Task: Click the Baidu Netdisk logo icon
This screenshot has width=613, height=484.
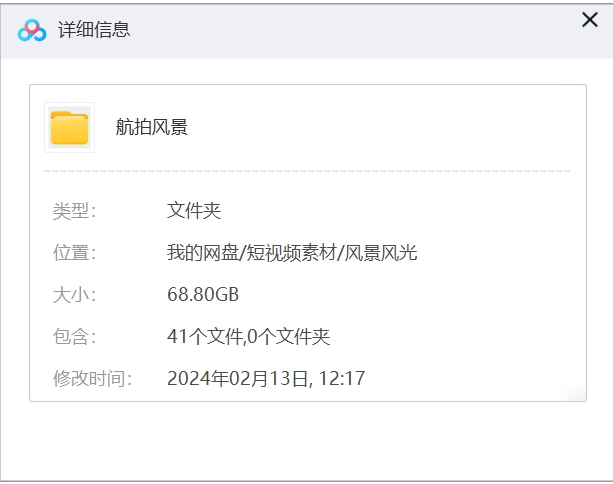Action: (32, 30)
